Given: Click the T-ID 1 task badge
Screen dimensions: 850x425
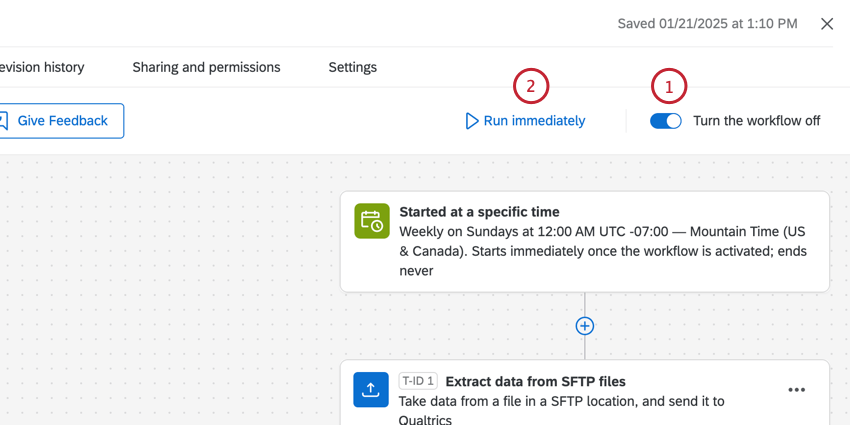Looking at the screenshot, I should point(417,381).
